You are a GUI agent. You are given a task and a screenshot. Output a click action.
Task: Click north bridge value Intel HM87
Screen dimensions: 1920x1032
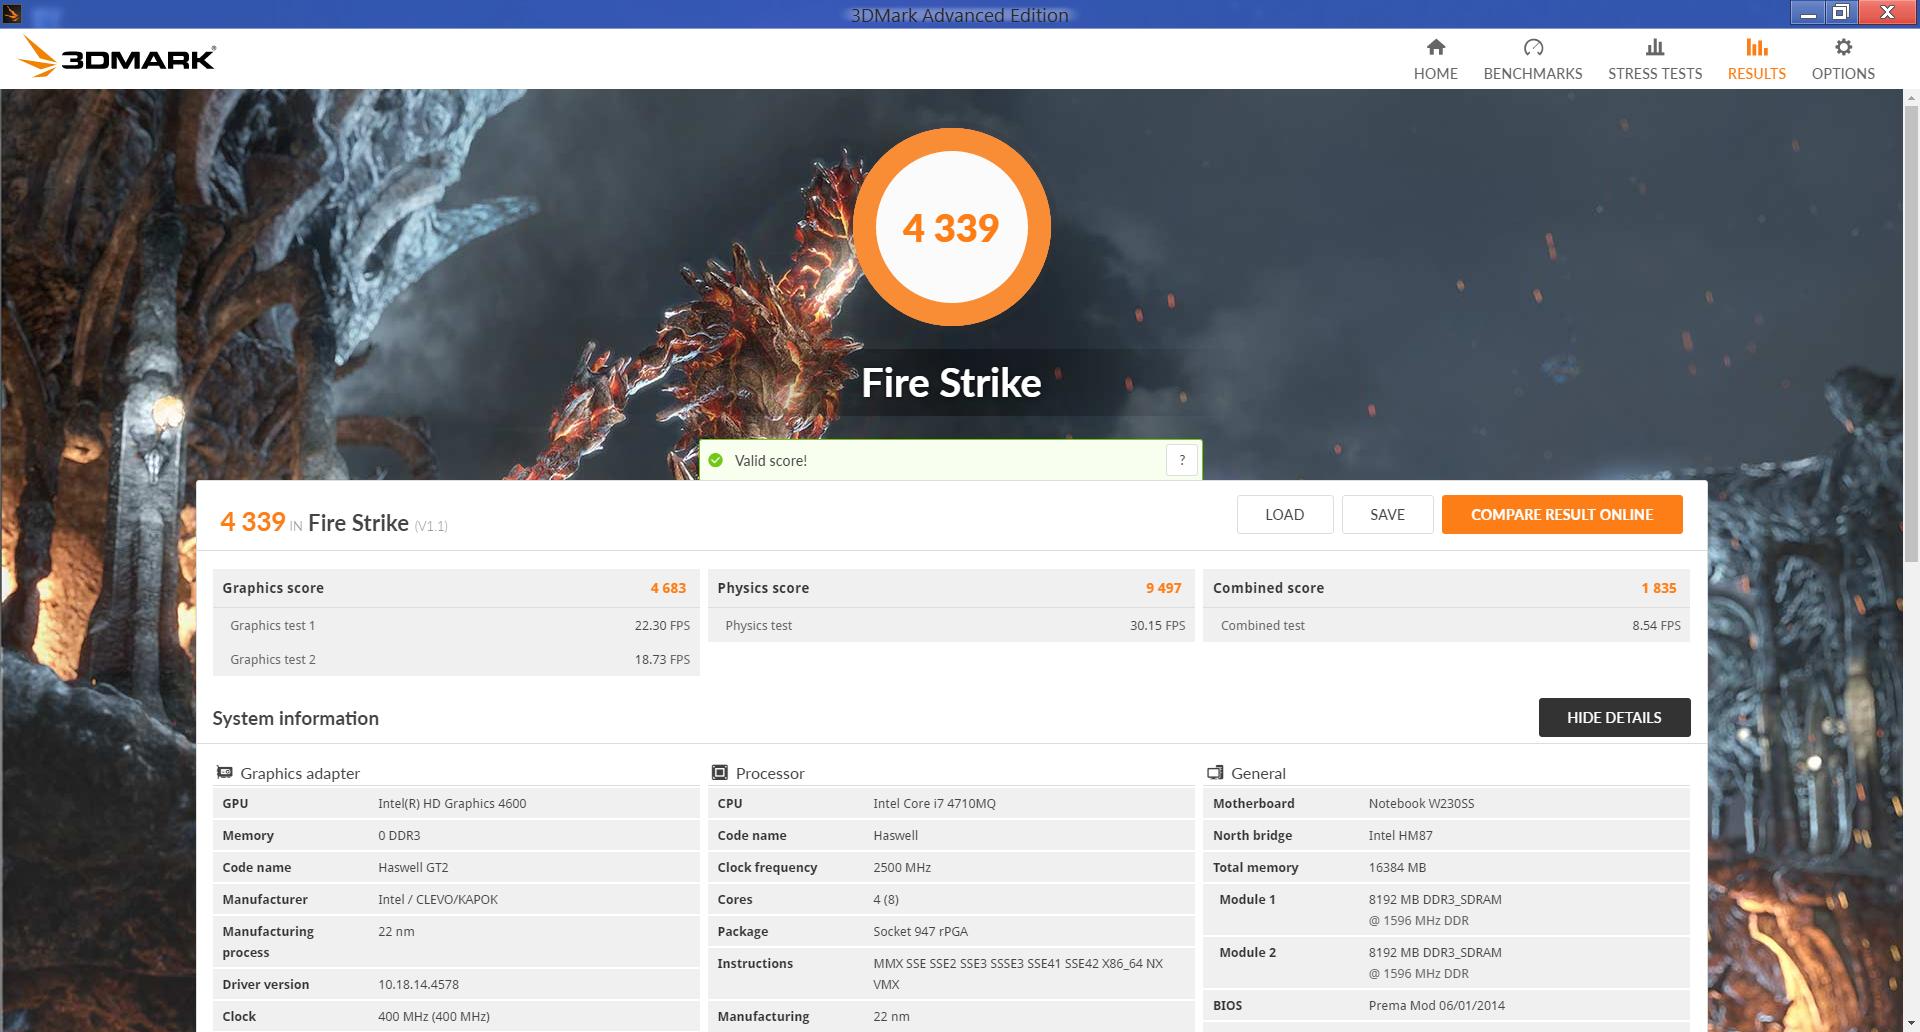(1400, 835)
